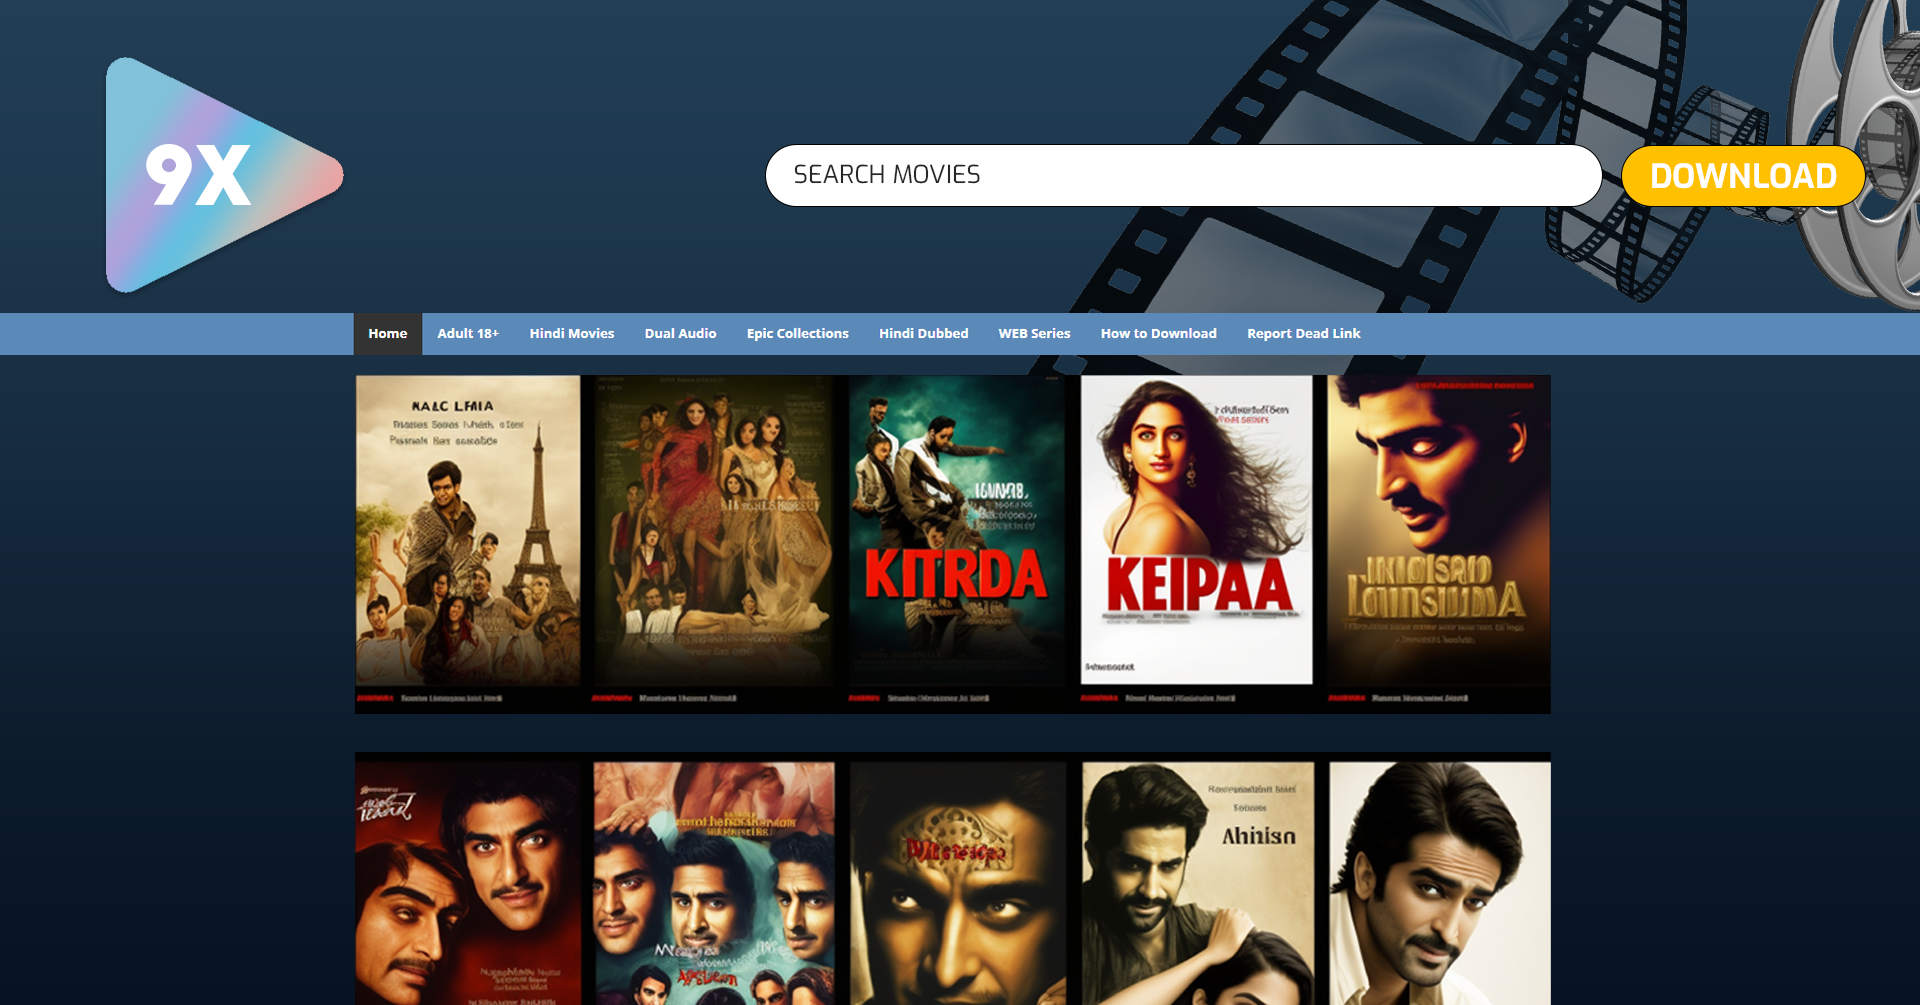Image resolution: width=1920 pixels, height=1005 pixels.
Task: View the WEB Series category
Action: coord(1035,334)
